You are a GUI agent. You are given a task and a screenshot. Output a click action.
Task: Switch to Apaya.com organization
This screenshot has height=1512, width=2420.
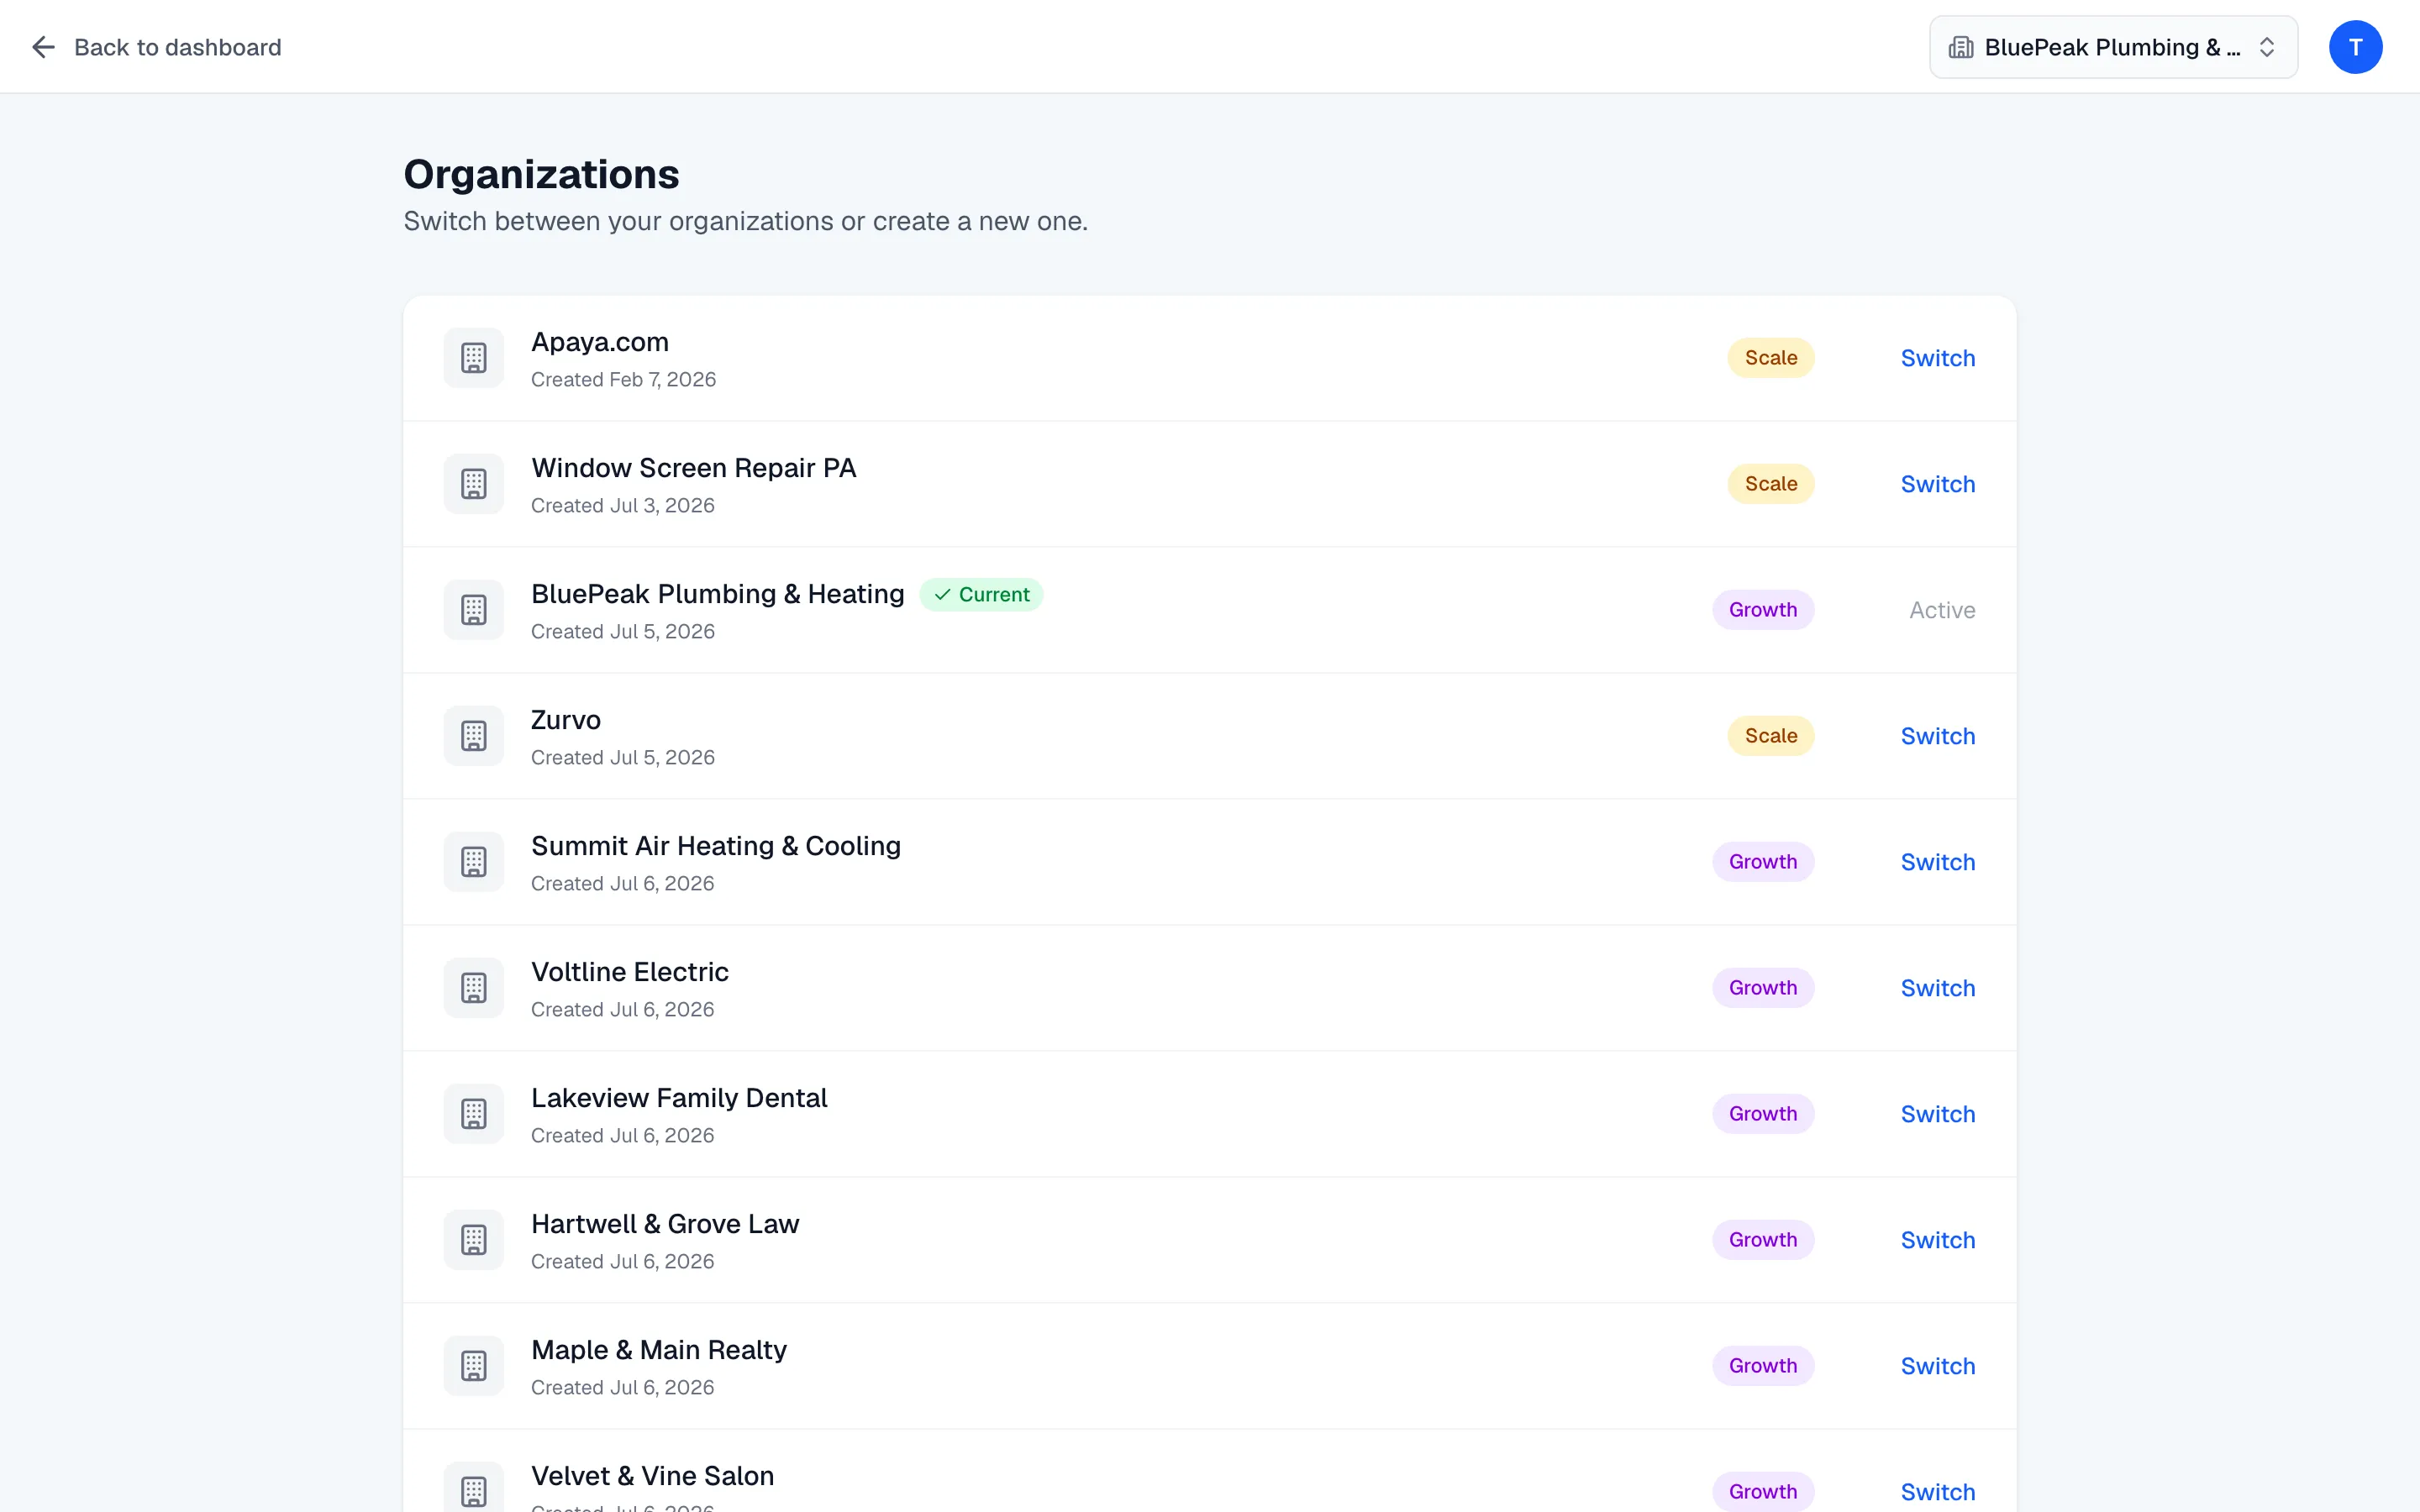1937,358
